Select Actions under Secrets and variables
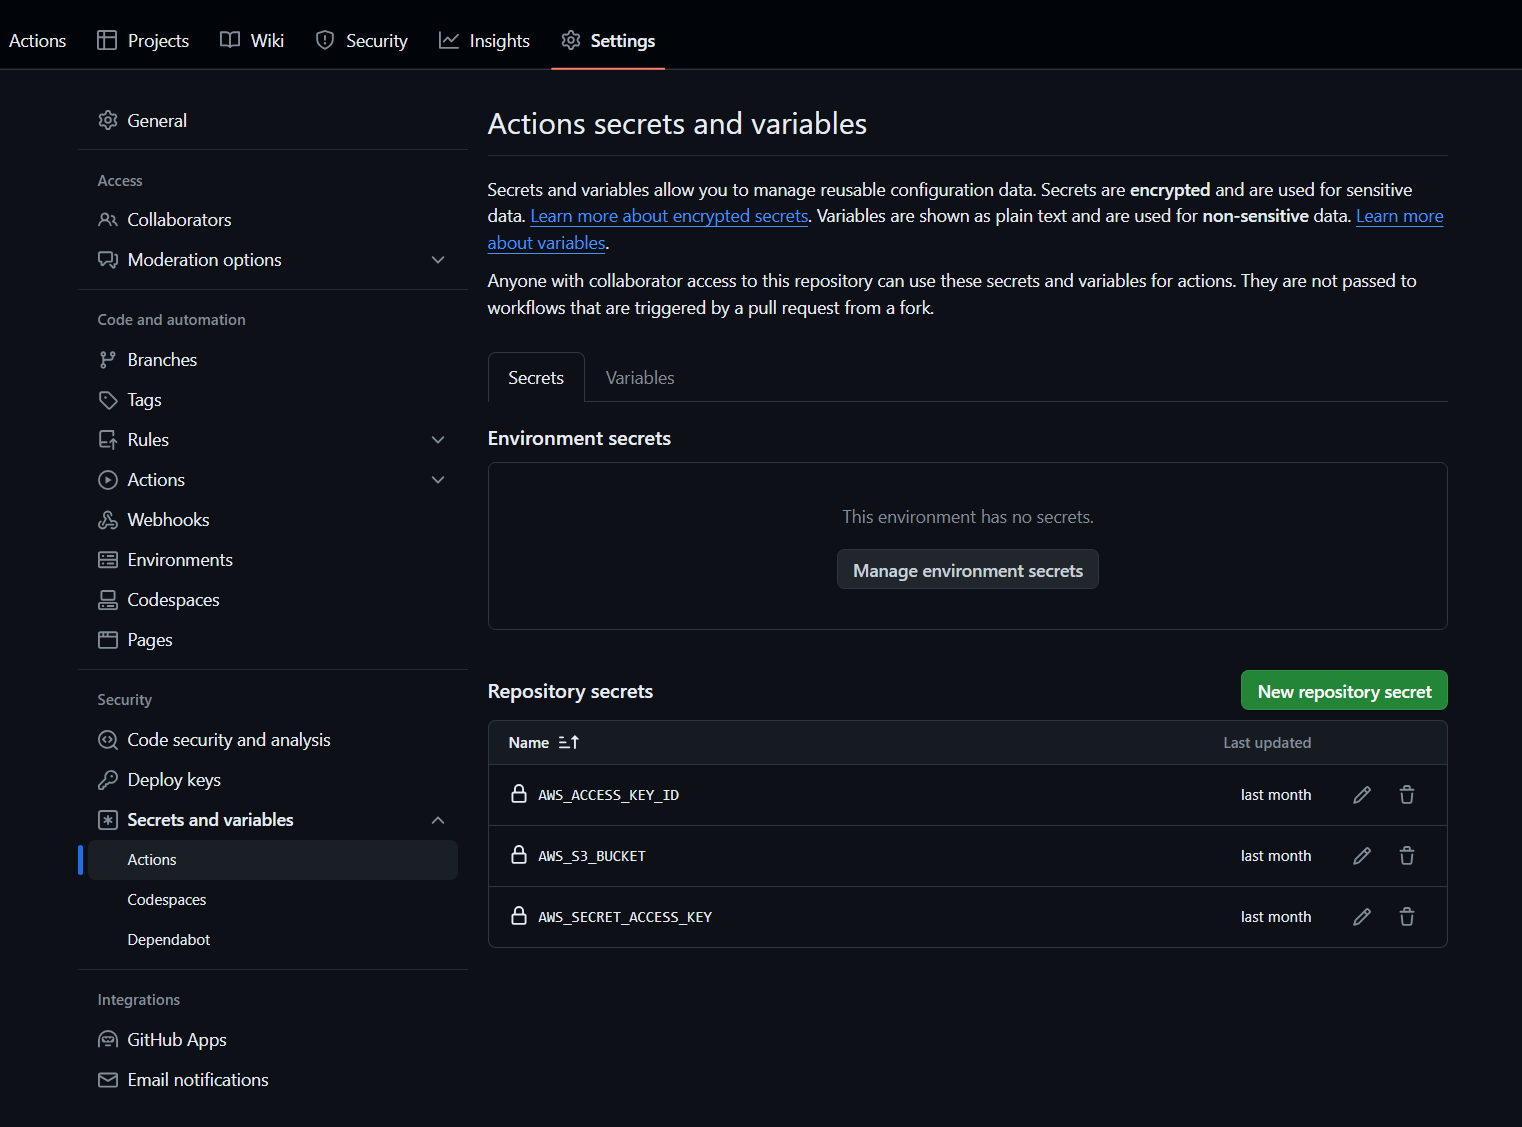 [273, 860]
